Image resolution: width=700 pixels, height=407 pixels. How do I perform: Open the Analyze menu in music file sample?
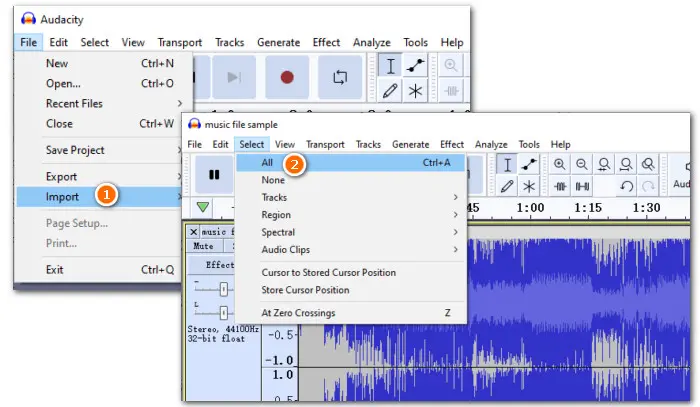[491, 144]
